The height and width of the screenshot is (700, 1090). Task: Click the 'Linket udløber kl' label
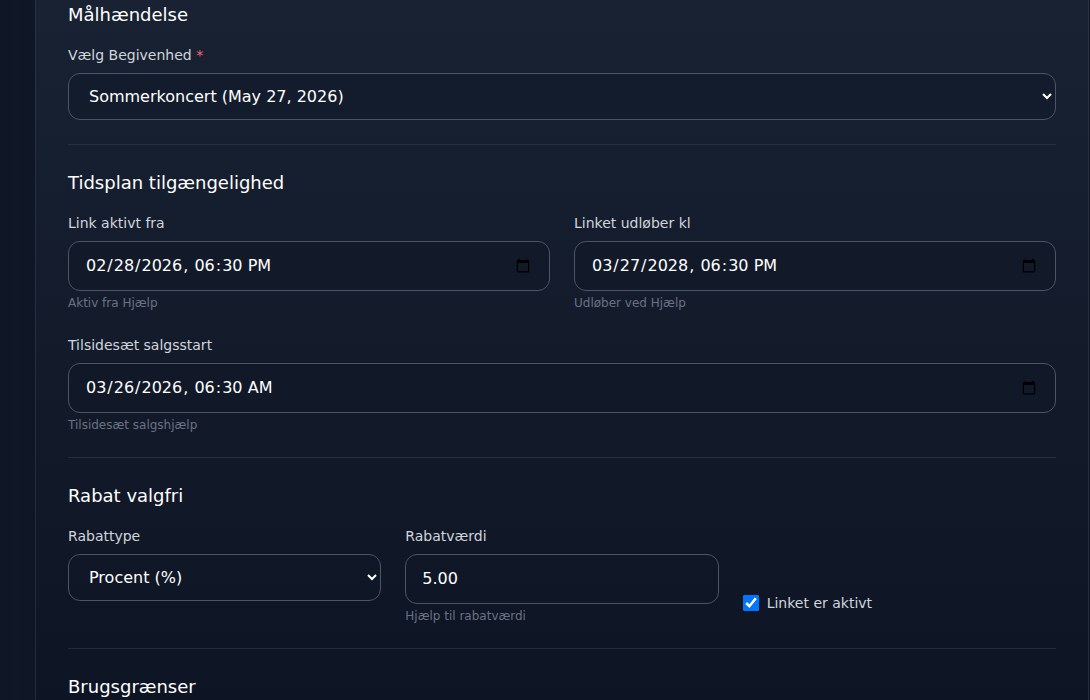(632, 223)
